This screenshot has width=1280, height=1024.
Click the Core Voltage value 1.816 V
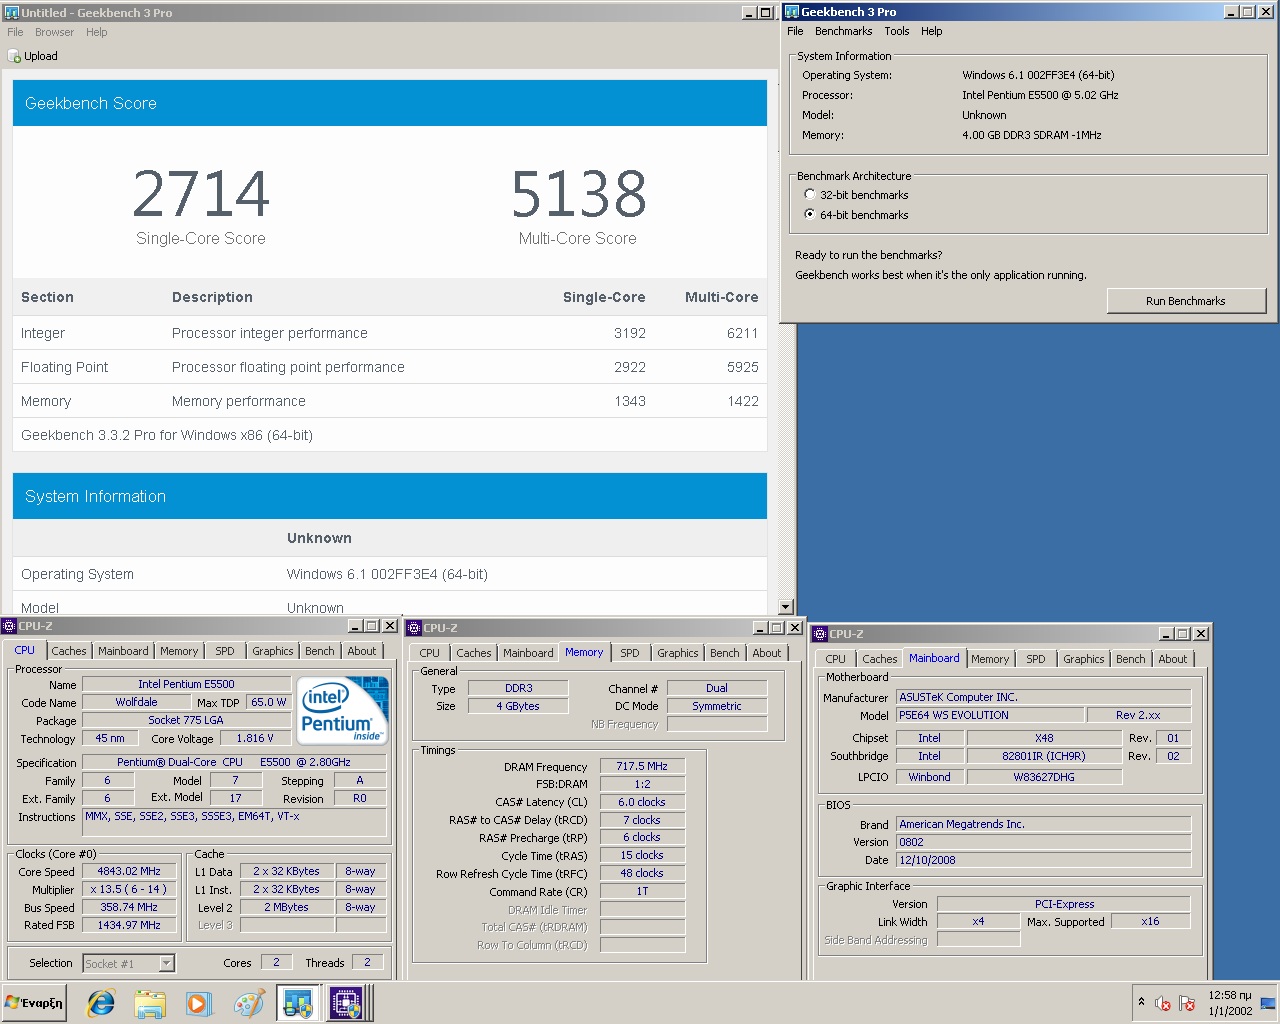tap(255, 739)
